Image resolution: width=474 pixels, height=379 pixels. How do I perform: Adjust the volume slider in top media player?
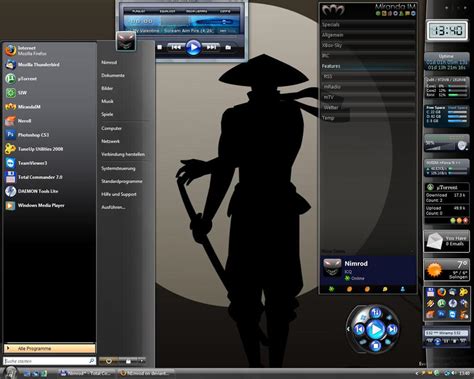point(213,22)
